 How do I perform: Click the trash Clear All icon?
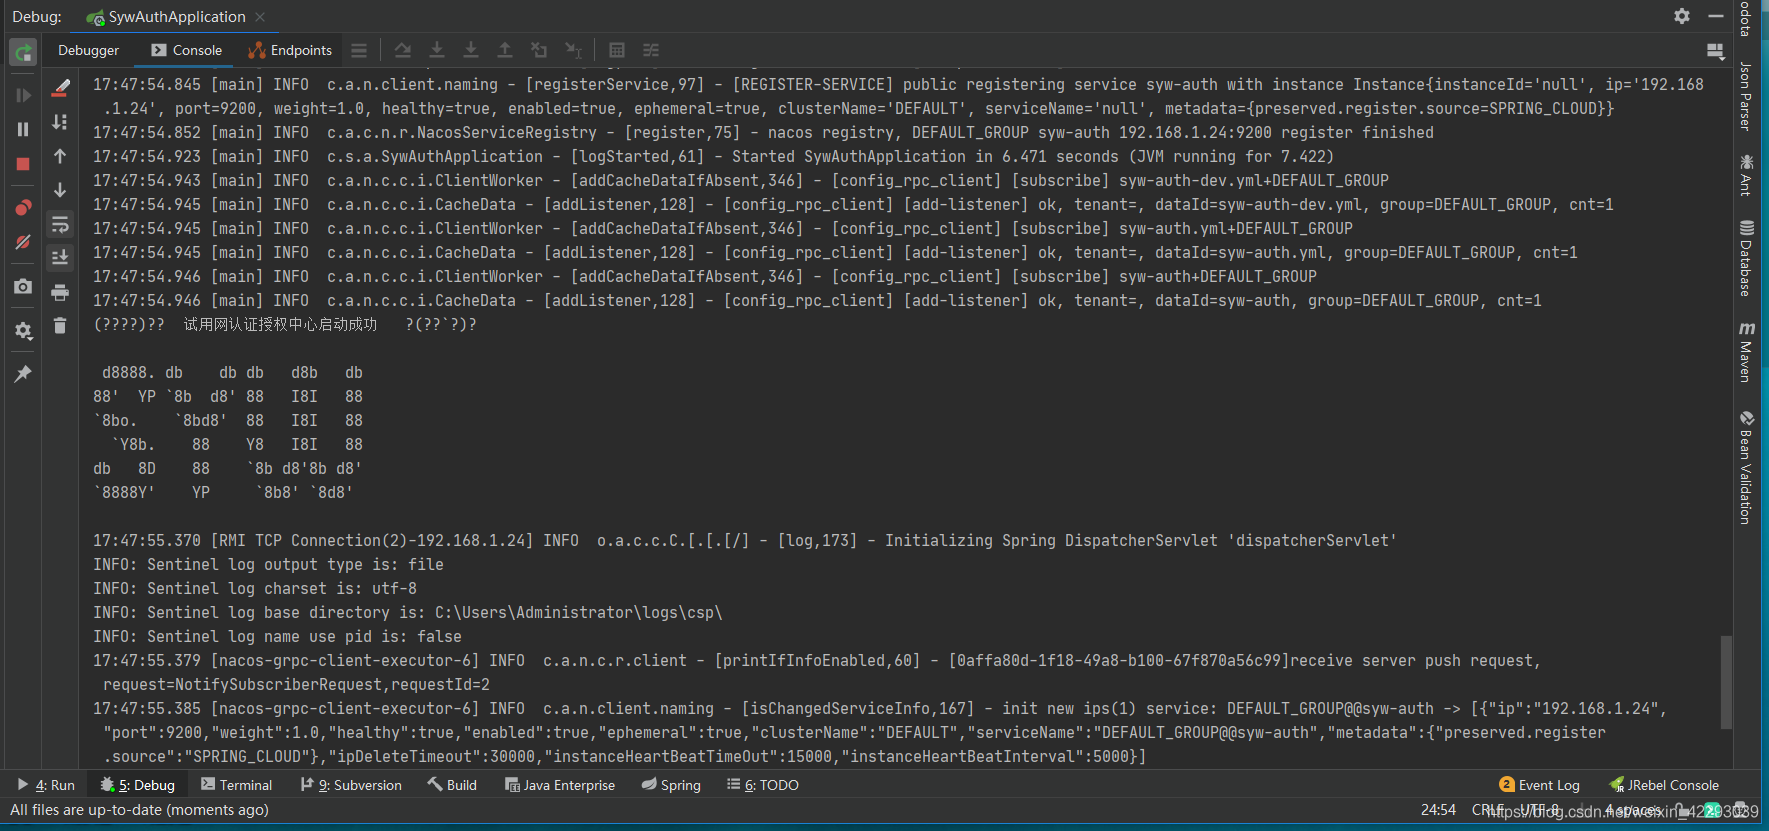(60, 326)
